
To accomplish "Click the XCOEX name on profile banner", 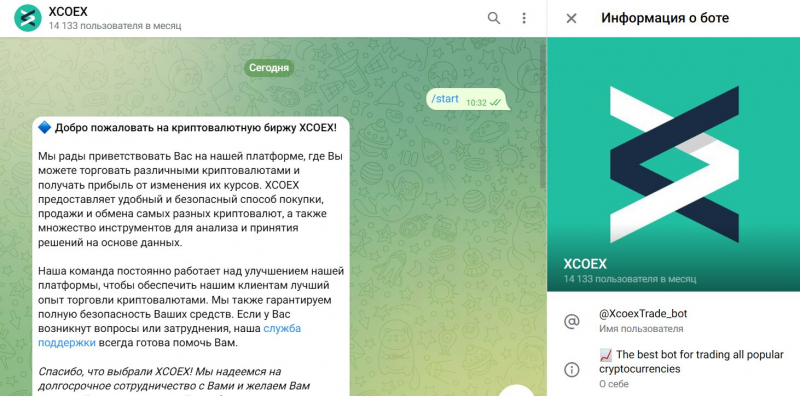I will 585,264.
